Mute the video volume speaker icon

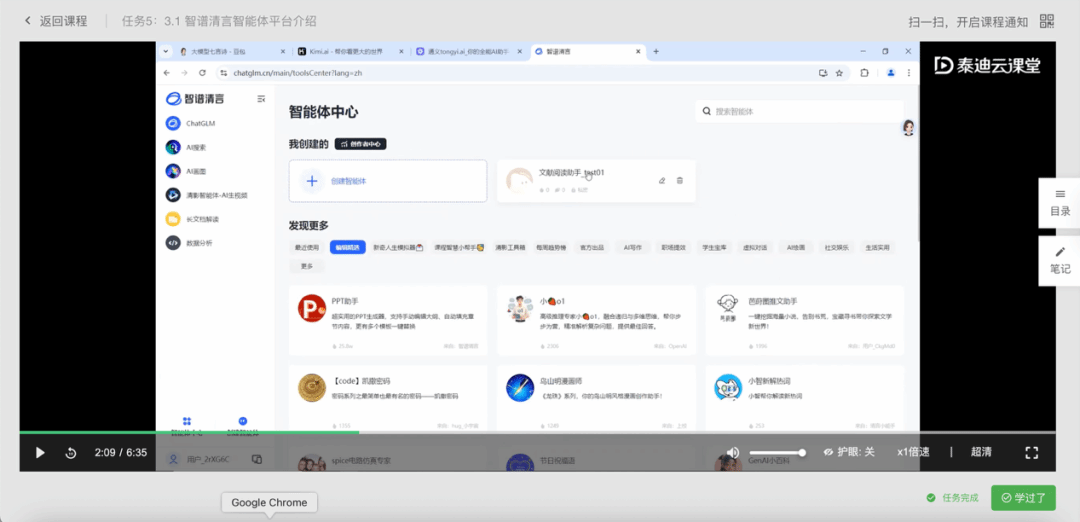pos(733,452)
